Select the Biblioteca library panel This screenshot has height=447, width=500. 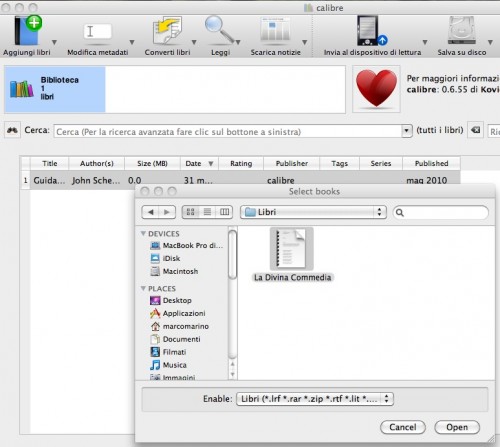coord(55,89)
